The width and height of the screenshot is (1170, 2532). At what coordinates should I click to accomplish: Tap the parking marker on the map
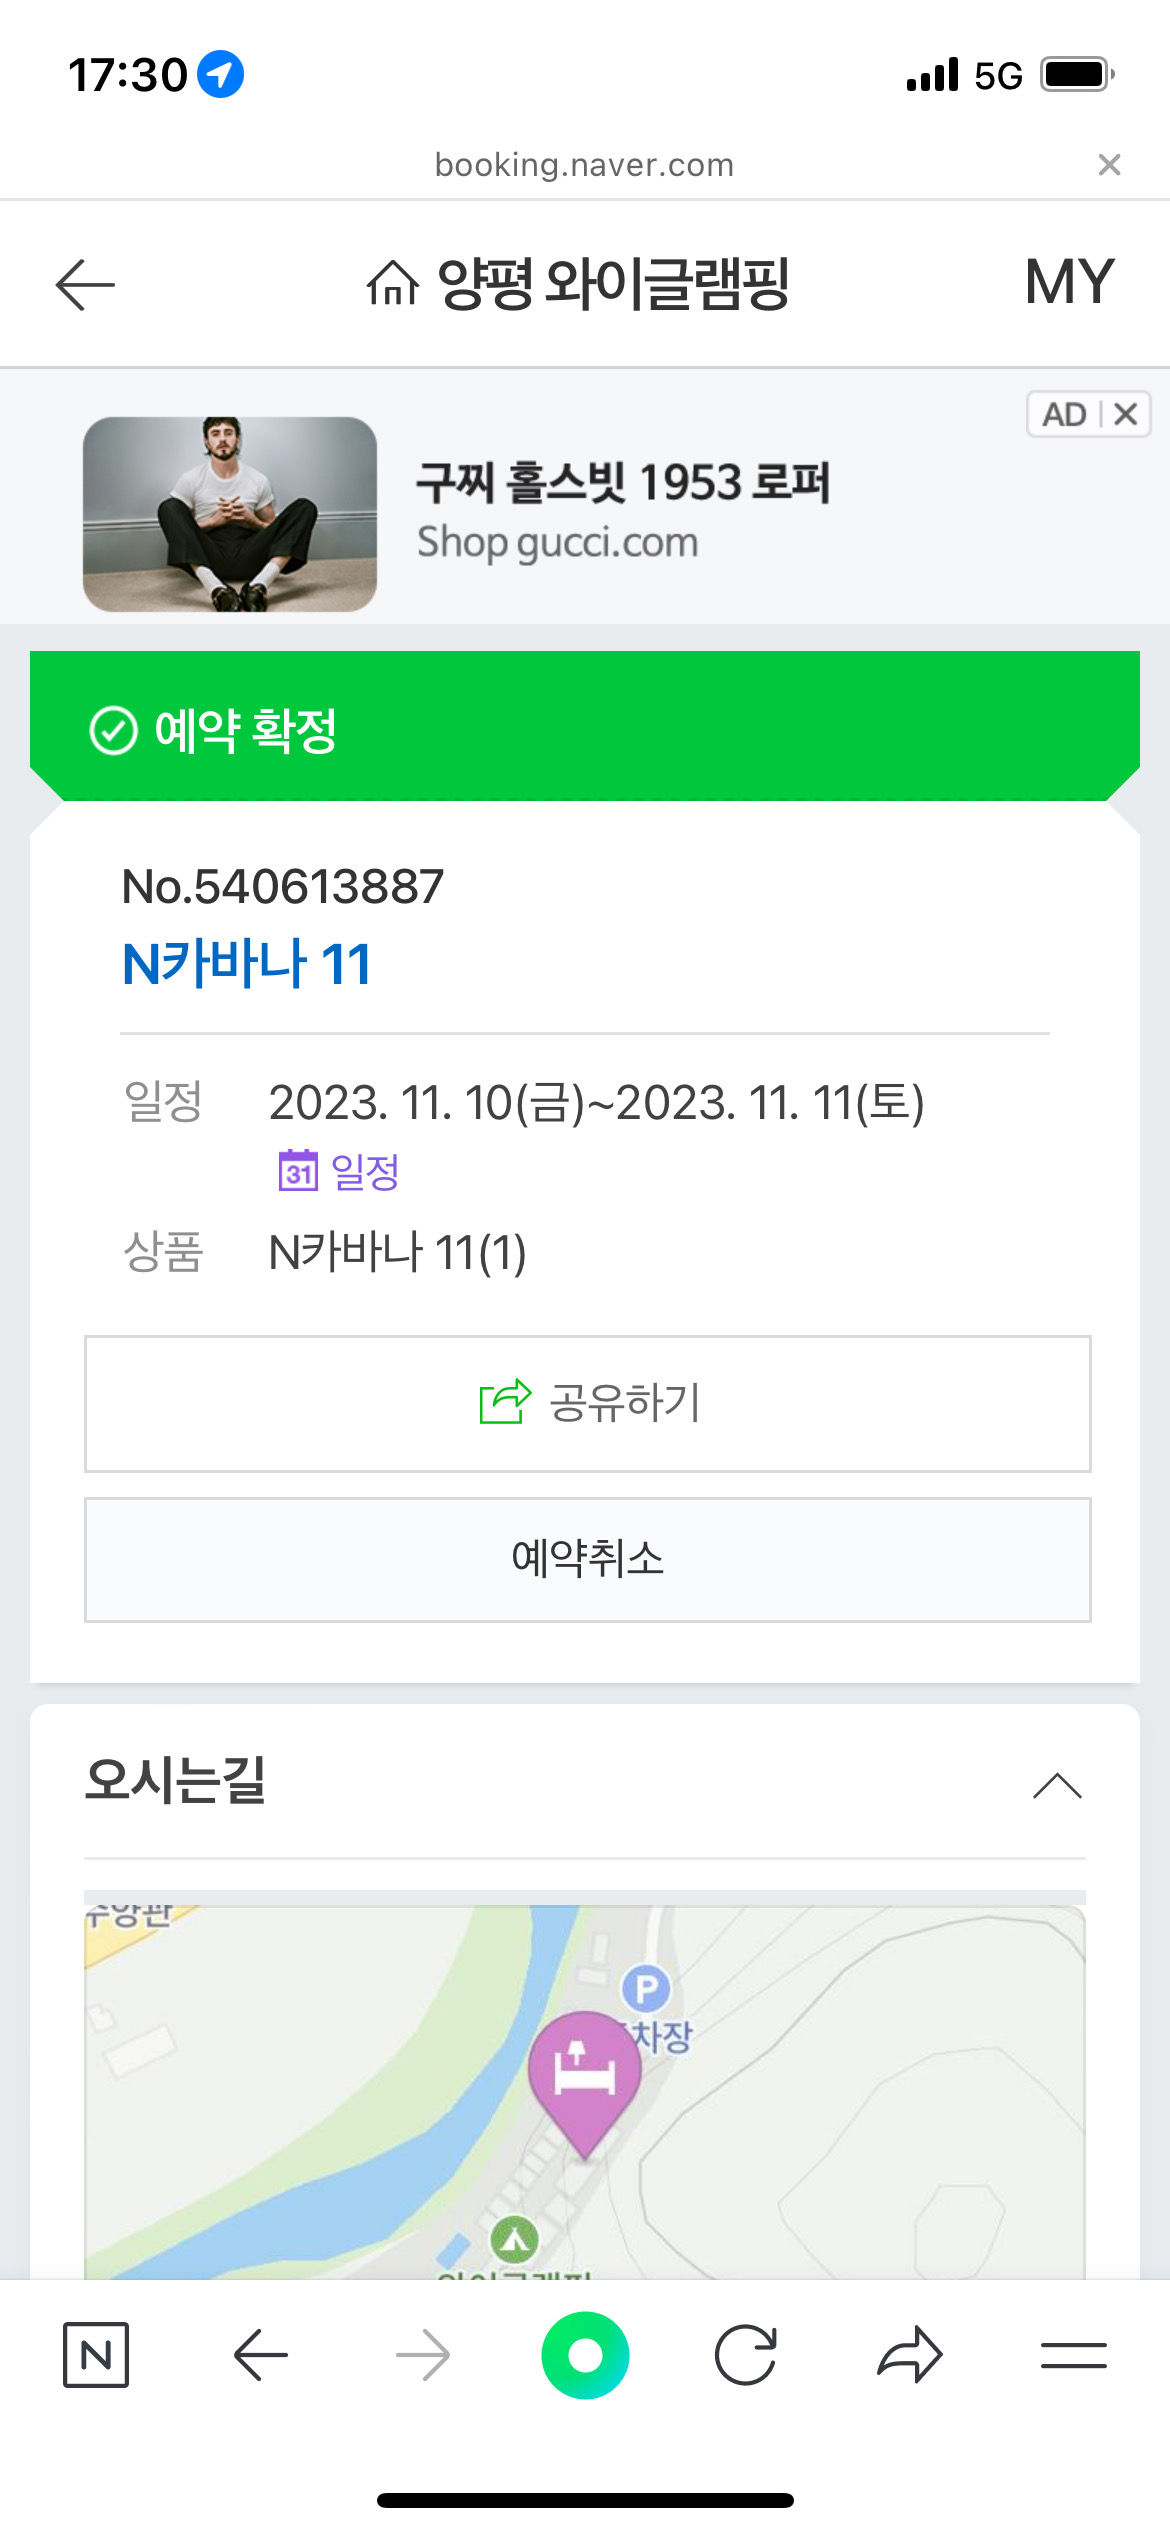coord(646,1989)
